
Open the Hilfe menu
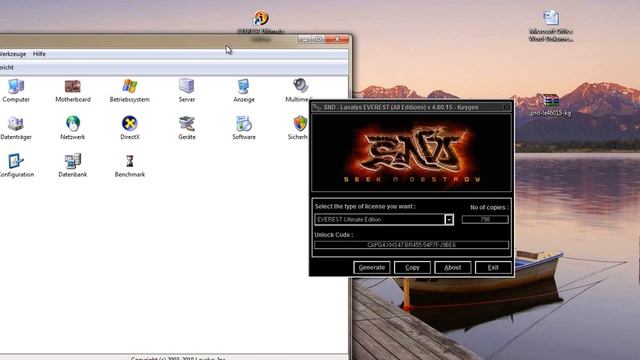39,54
